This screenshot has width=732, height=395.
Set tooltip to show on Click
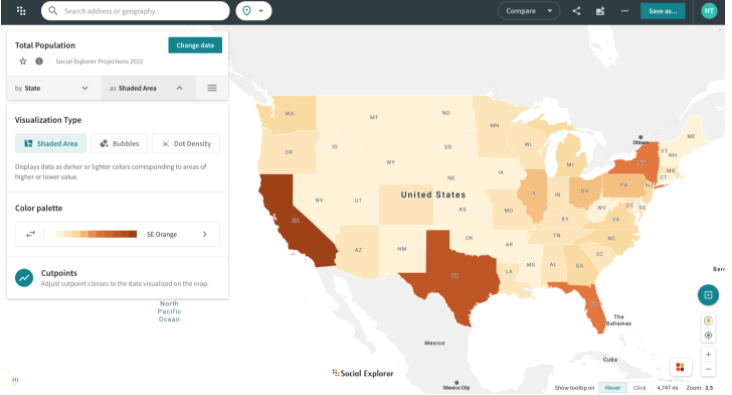coord(639,388)
